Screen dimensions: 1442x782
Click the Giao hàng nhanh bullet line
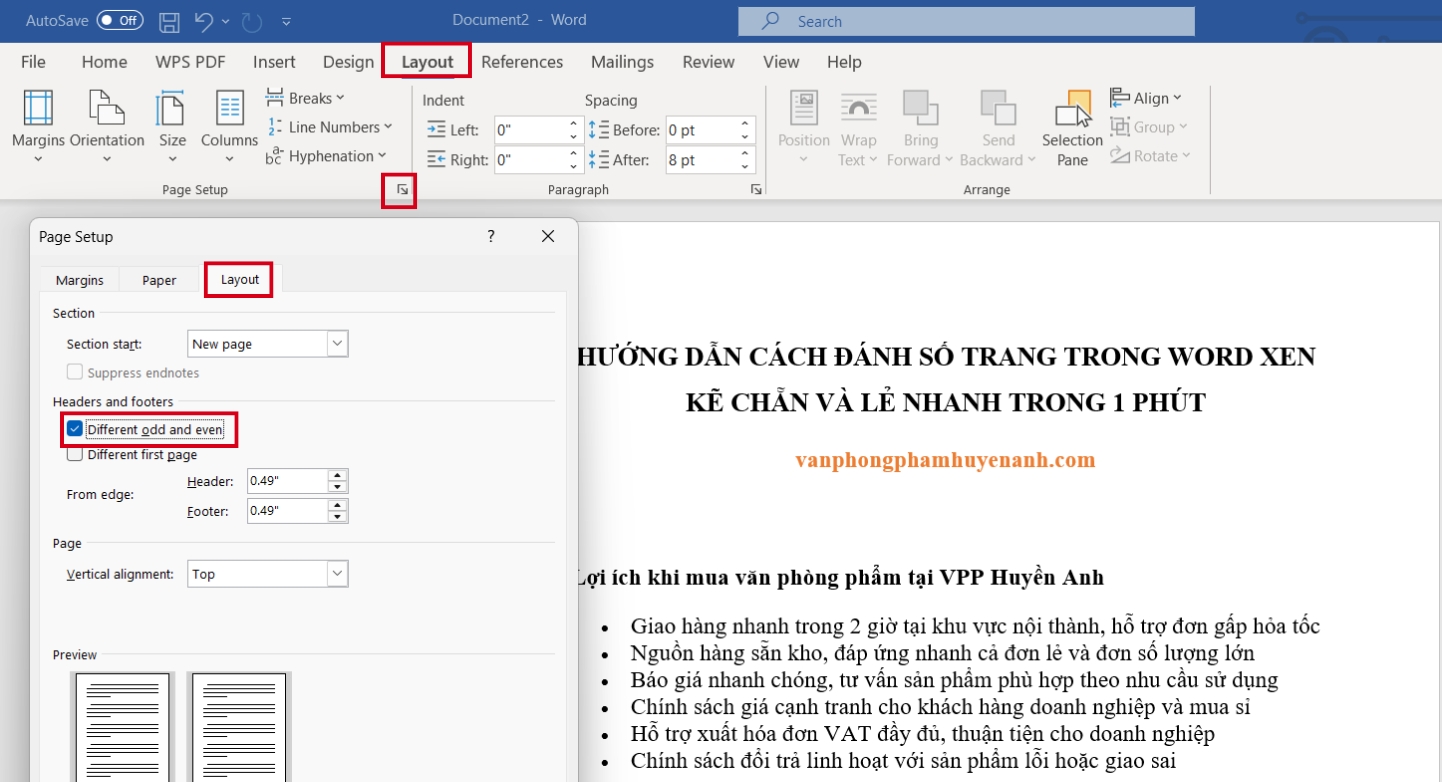pyautogui.click(x=975, y=627)
